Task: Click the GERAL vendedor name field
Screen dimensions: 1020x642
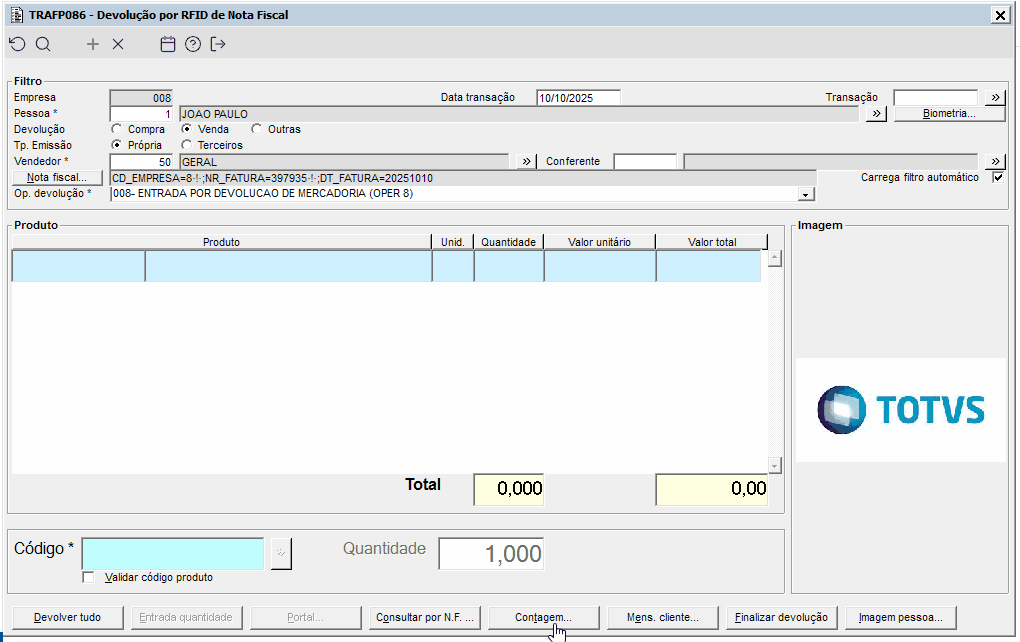Action: pos(344,161)
